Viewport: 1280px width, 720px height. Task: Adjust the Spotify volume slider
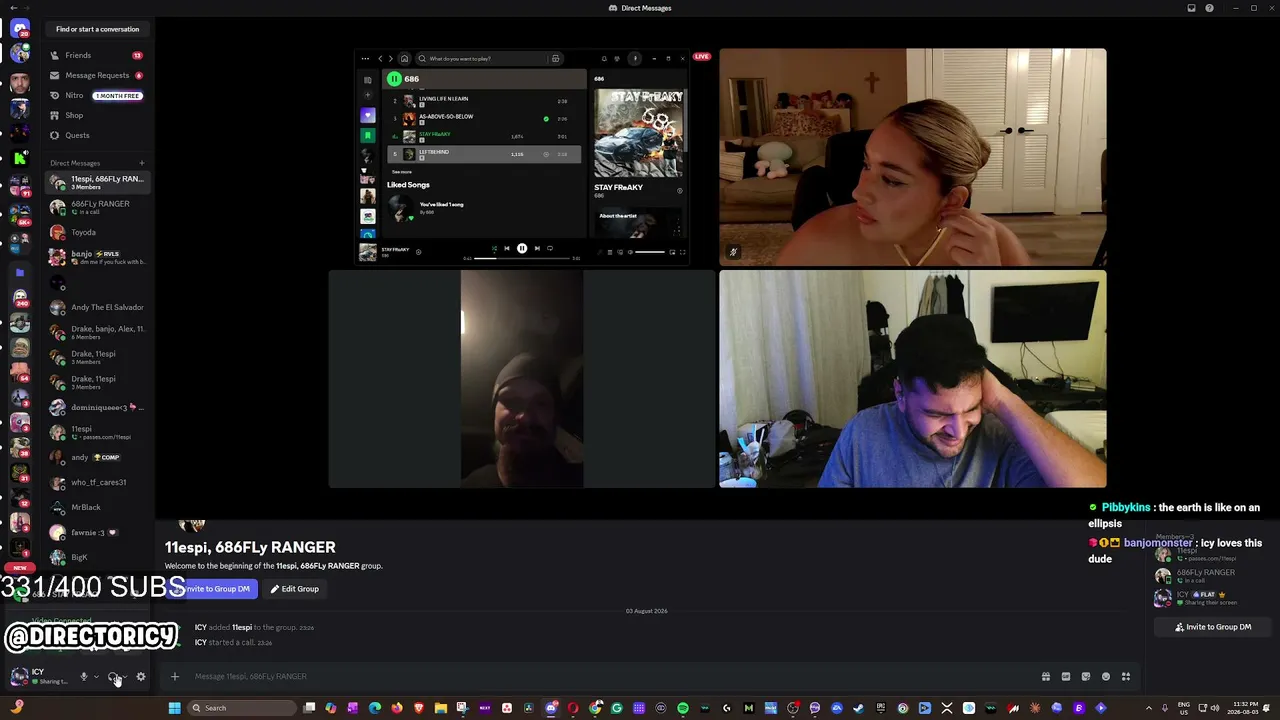click(650, 252)
